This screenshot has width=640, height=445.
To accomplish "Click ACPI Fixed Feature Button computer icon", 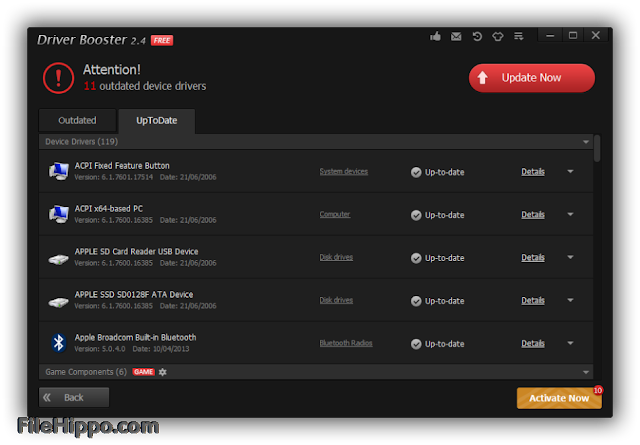I will (58, 171).
